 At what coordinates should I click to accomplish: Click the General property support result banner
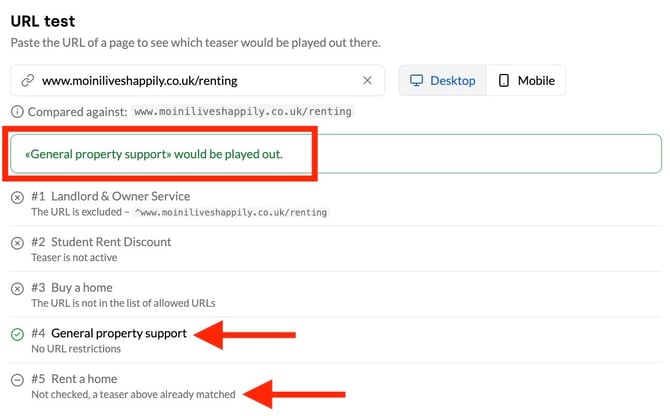click(336, 154)
